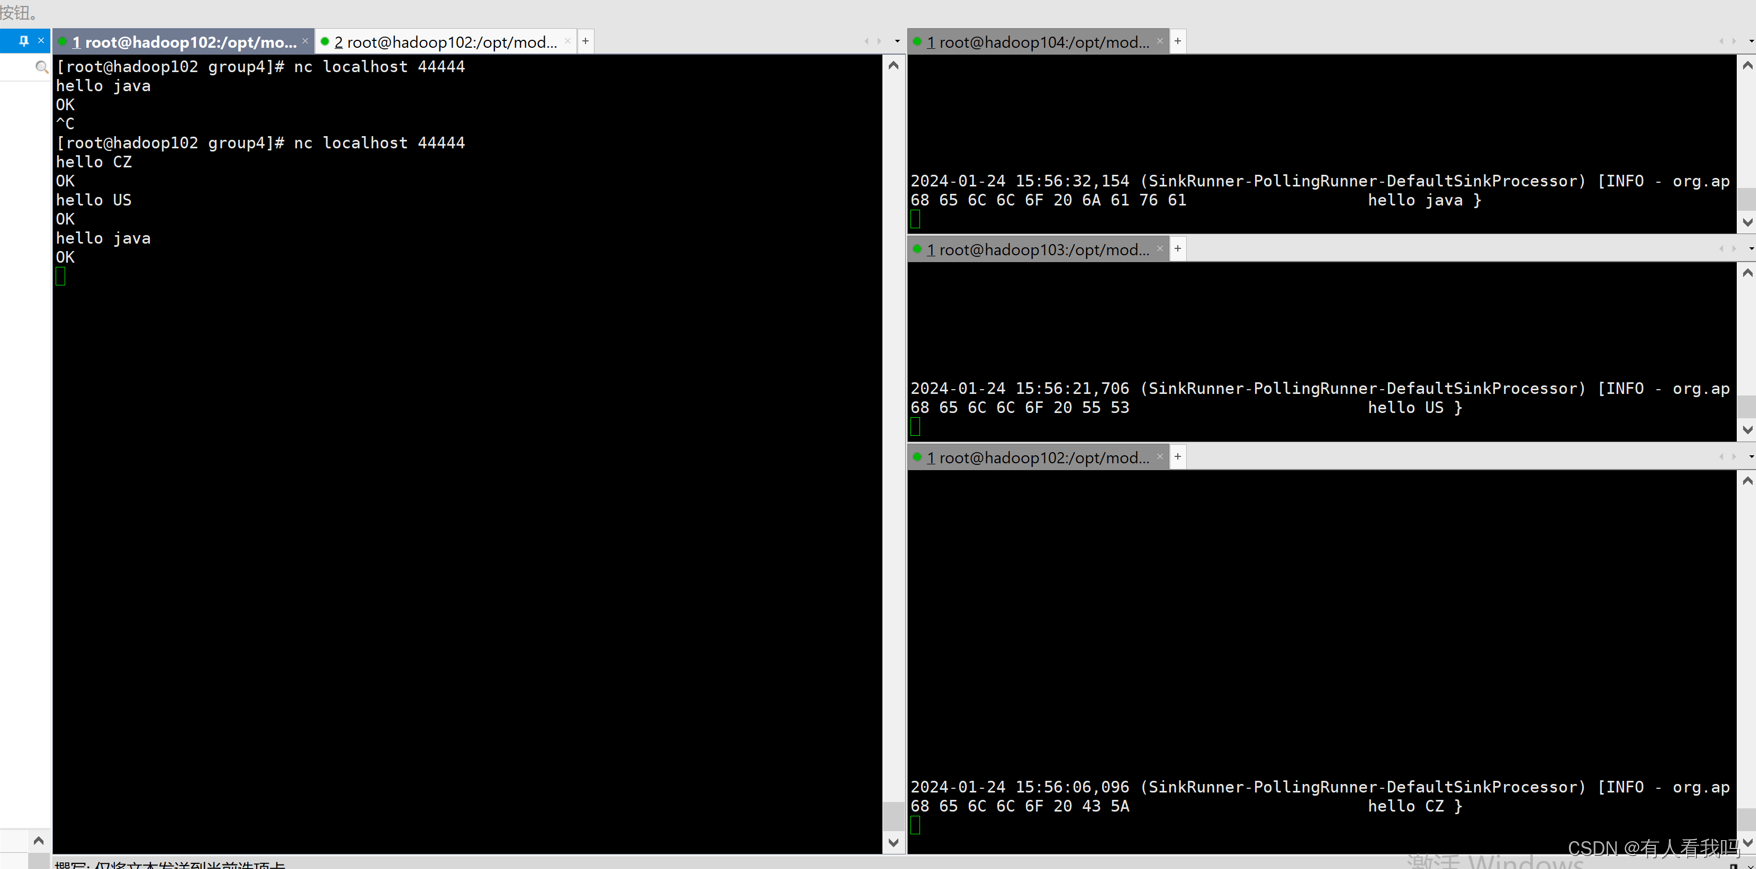Click the next-tab arrow in the hadoop104 pane
Screen dimensions: 1756x869
(1735, 41)
